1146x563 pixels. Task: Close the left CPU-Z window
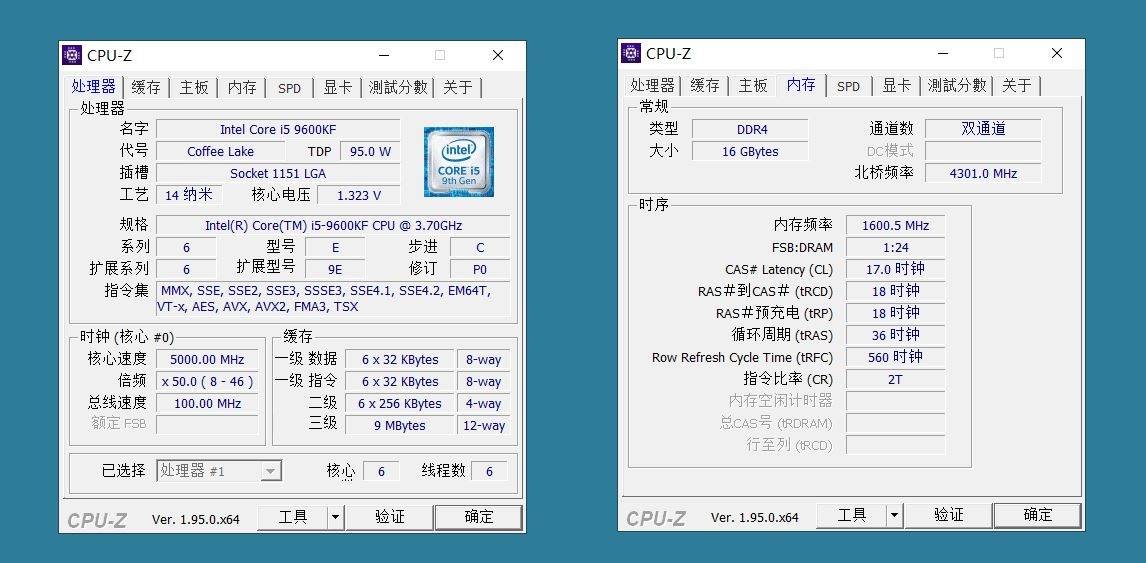[x=498, y=55]
